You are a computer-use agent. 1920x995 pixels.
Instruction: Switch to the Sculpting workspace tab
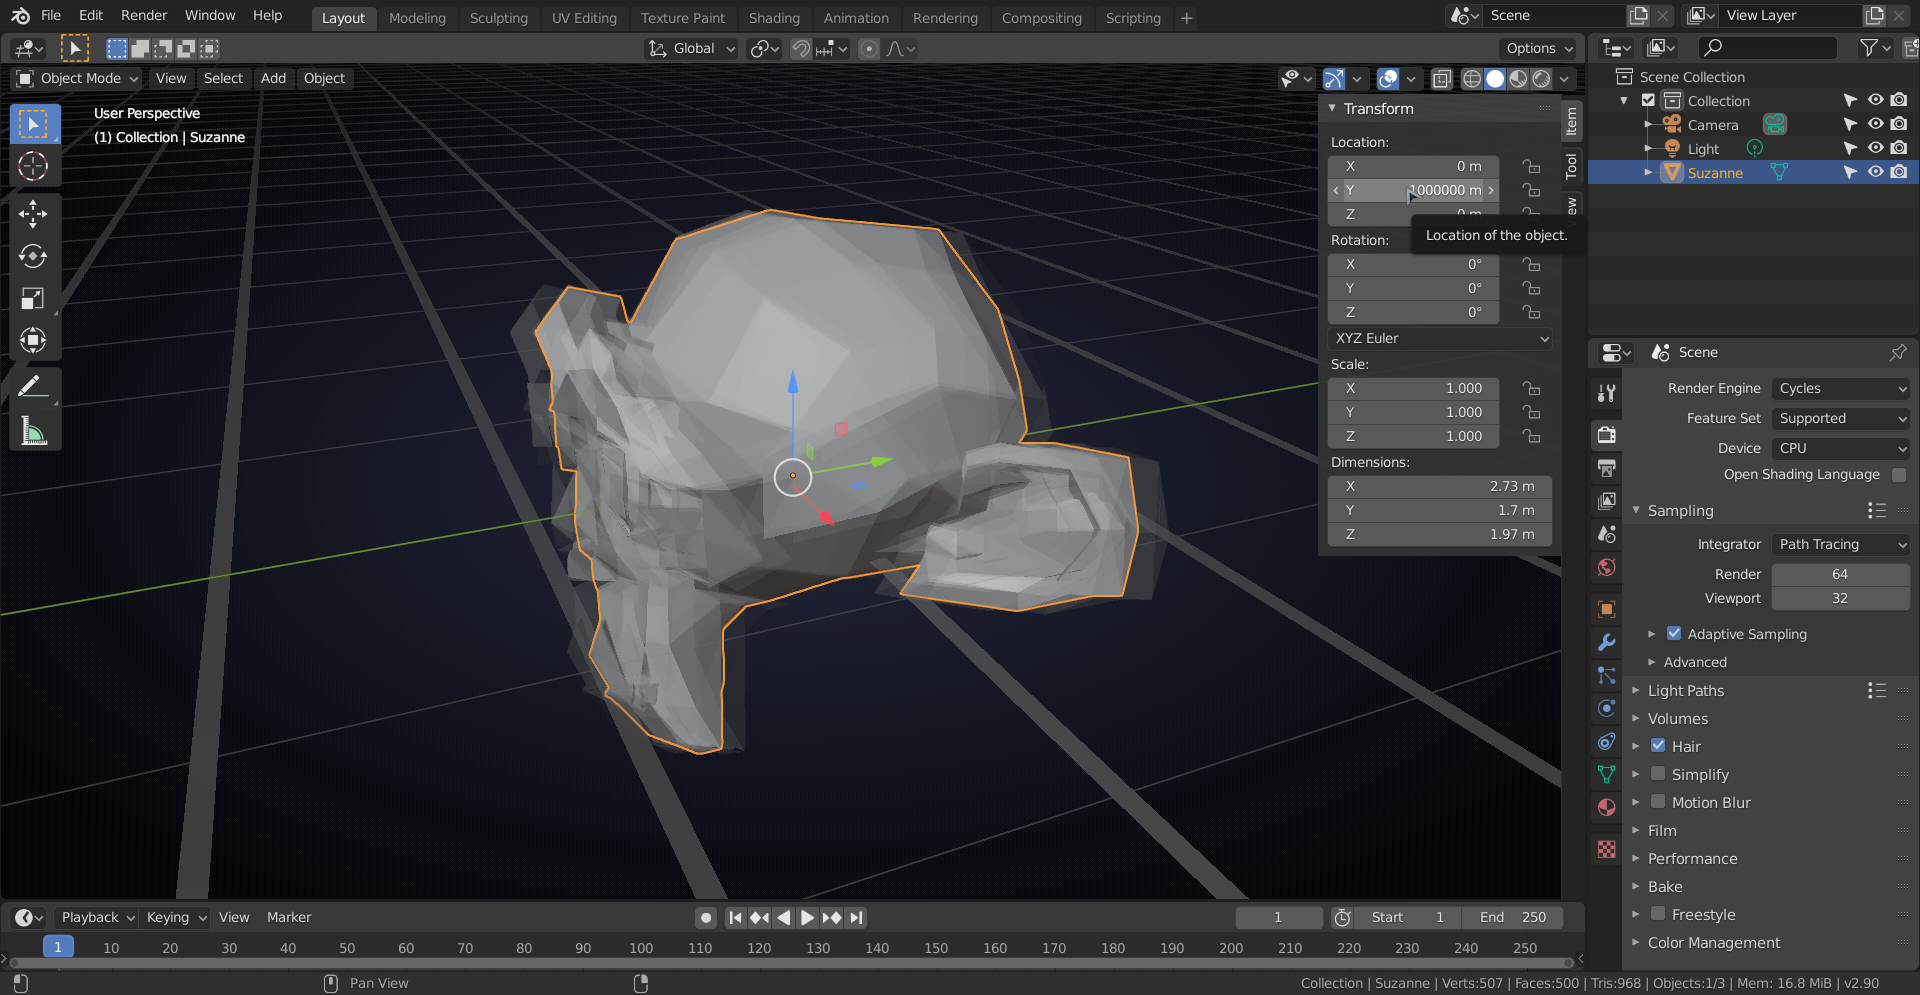(498, 18)
